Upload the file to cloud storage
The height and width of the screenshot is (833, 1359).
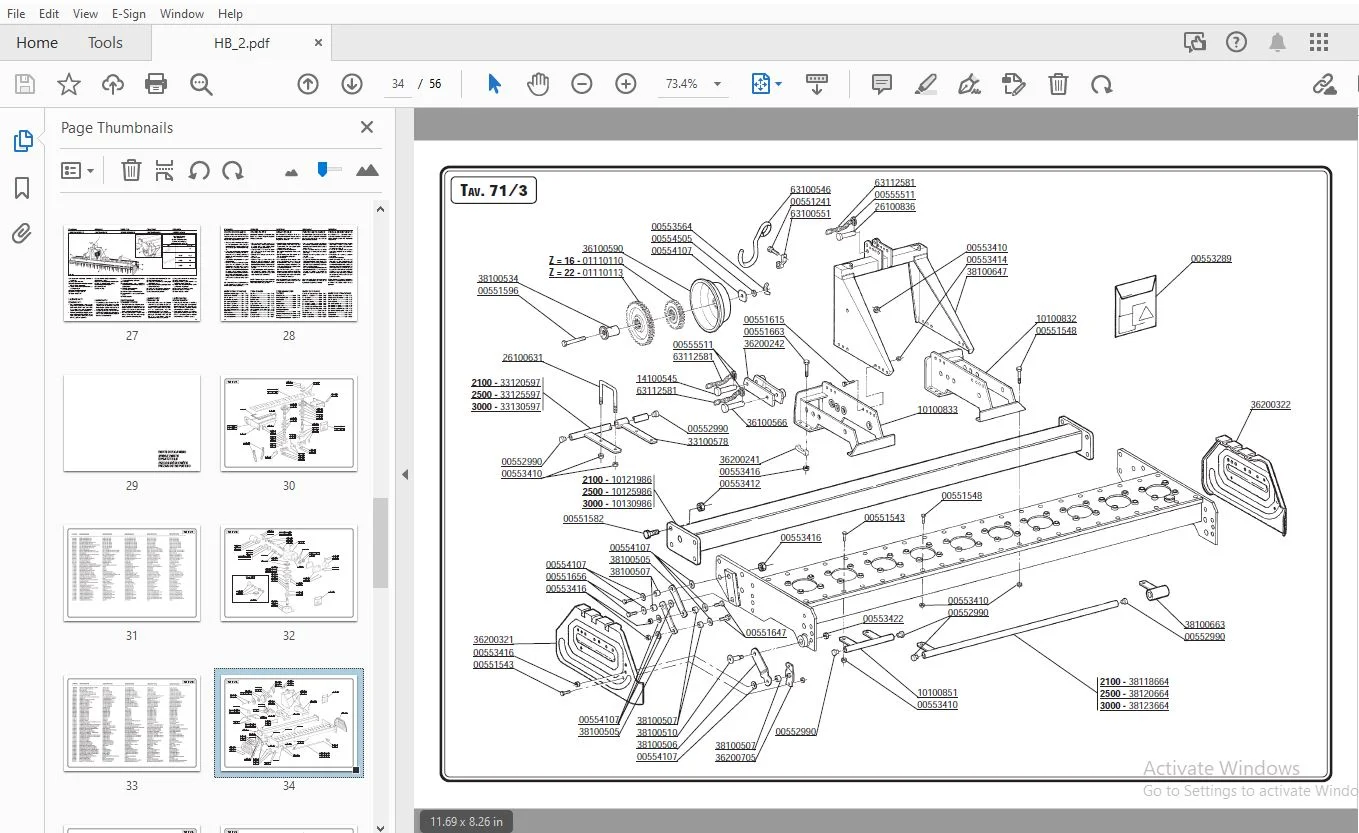[113, 84]
